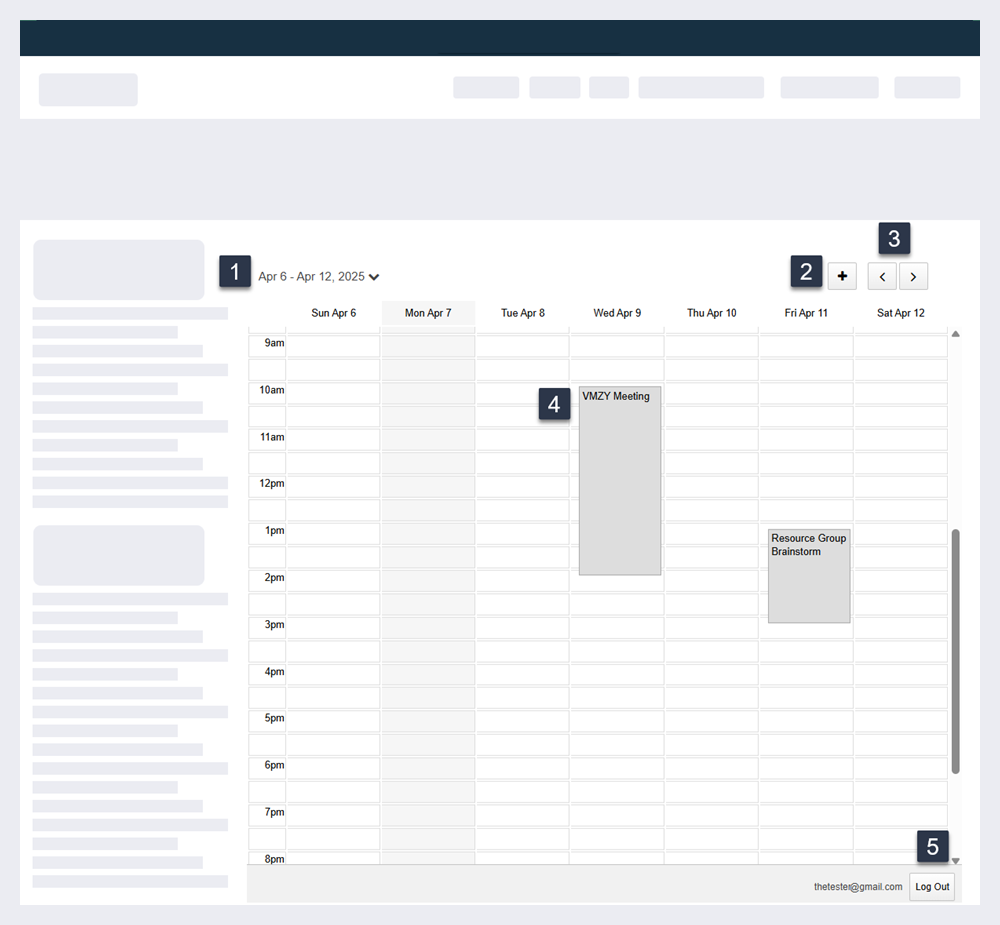Screen dimensions: 1000x925
Task: Open the VMZY Meeting event
Action: tap(619, 480)
